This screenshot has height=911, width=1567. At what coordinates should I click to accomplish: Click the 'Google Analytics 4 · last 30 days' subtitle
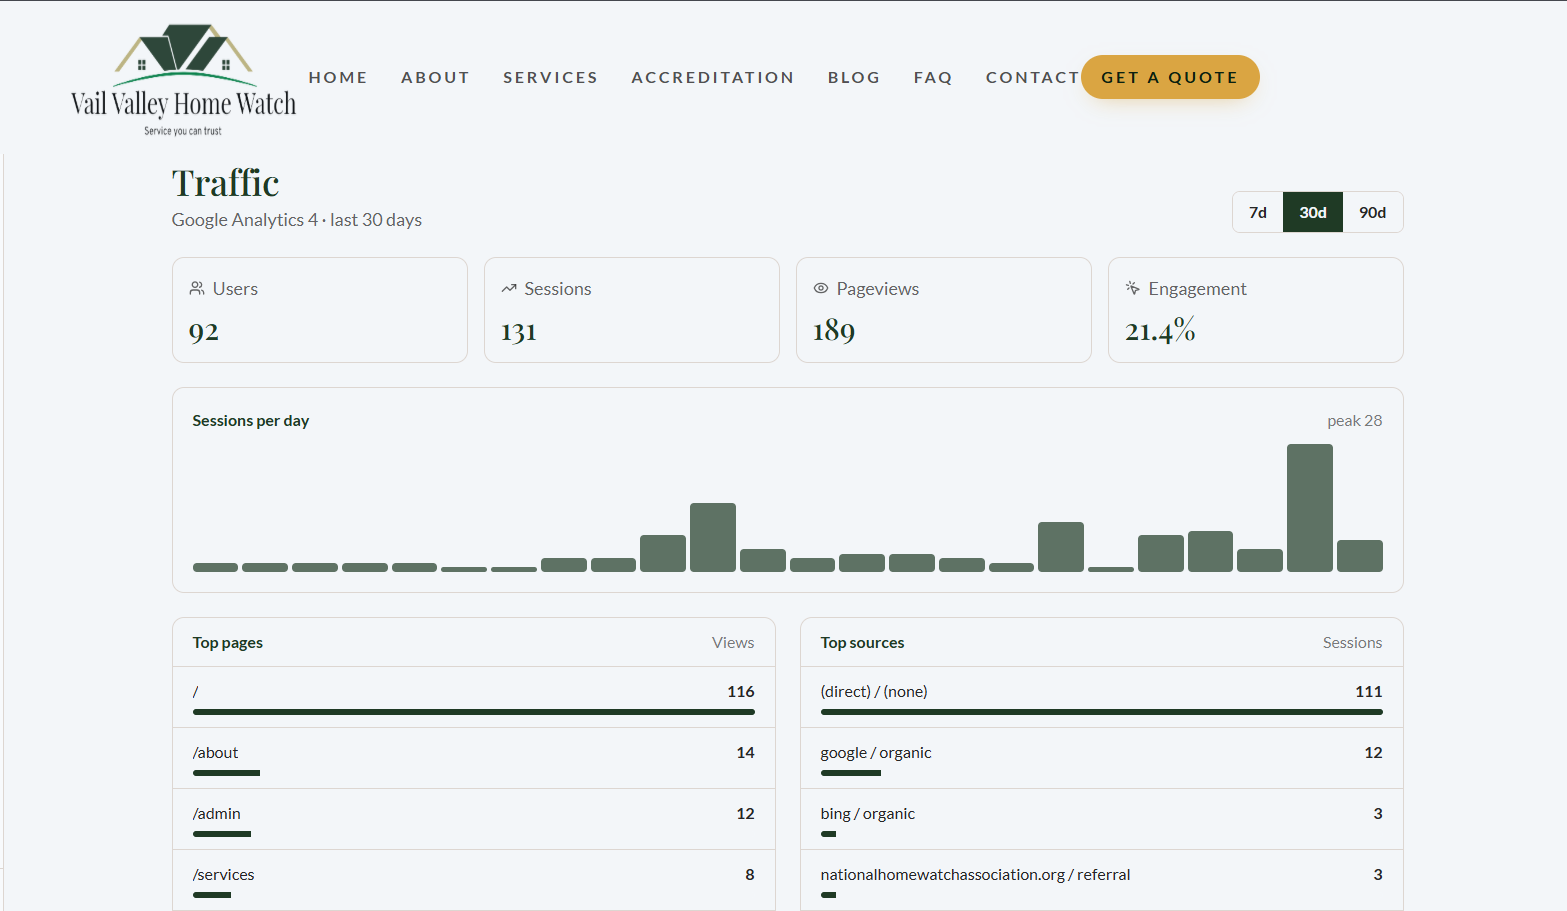pyautogui.click(x=297, y=220)
